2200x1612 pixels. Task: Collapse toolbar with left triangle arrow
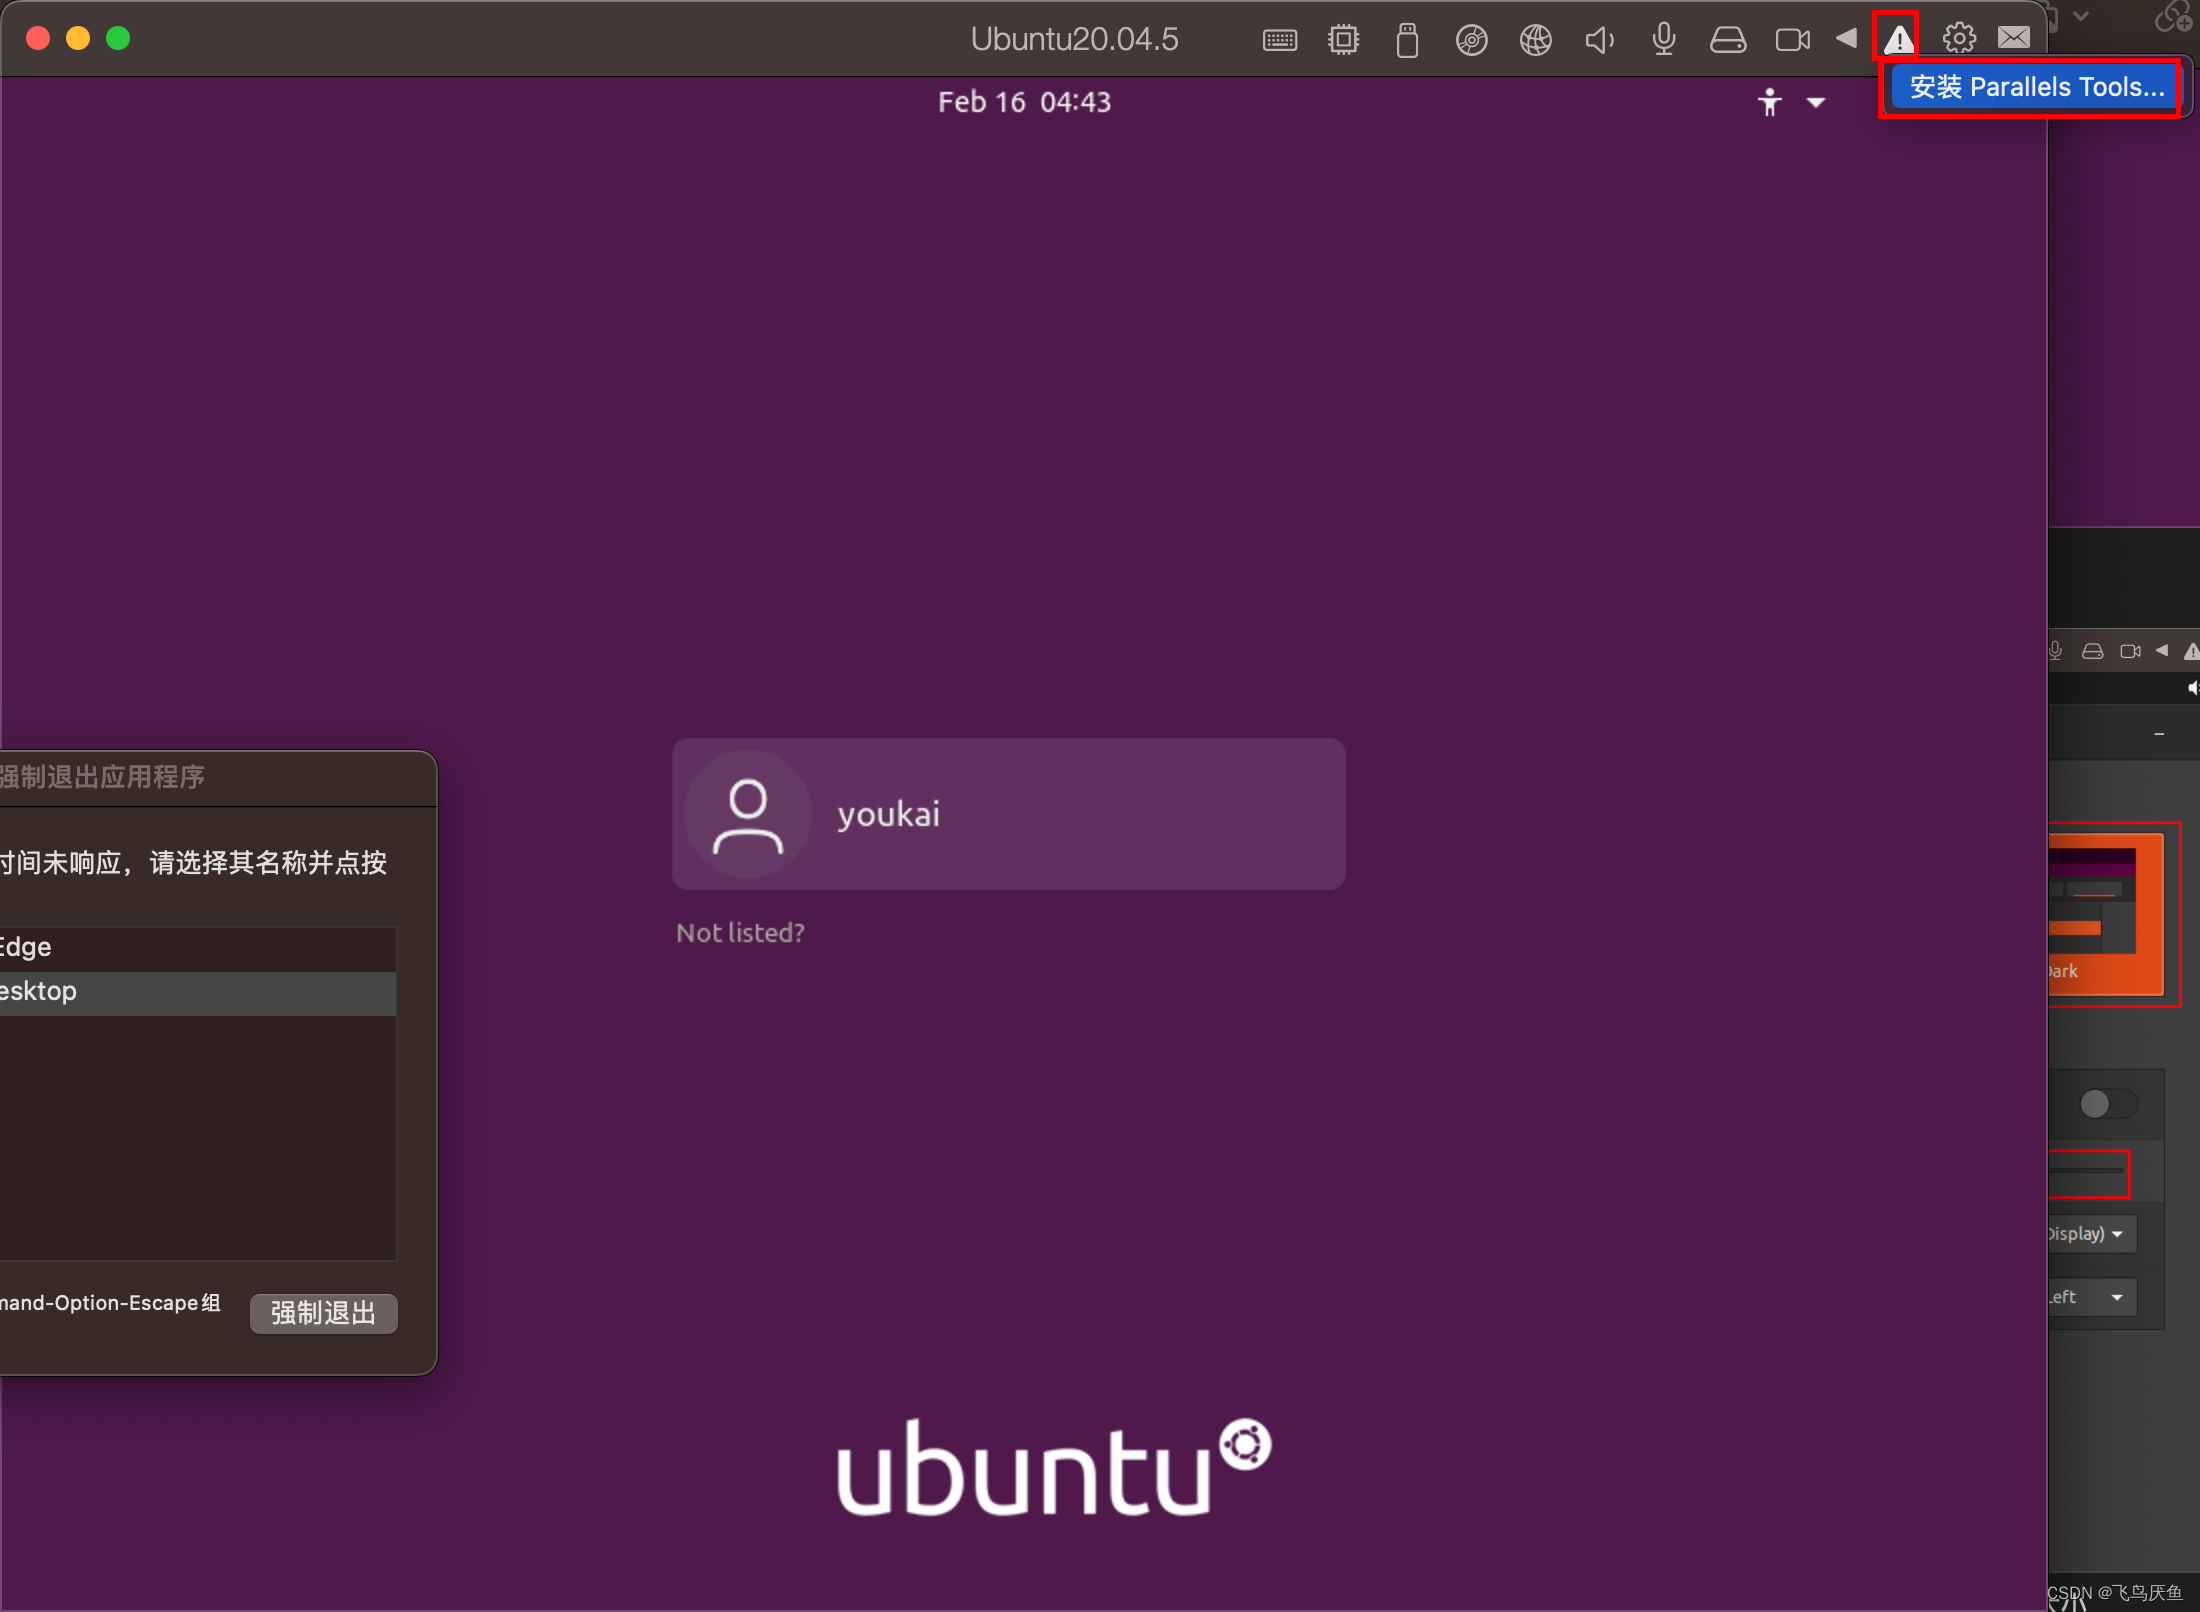1846,38
